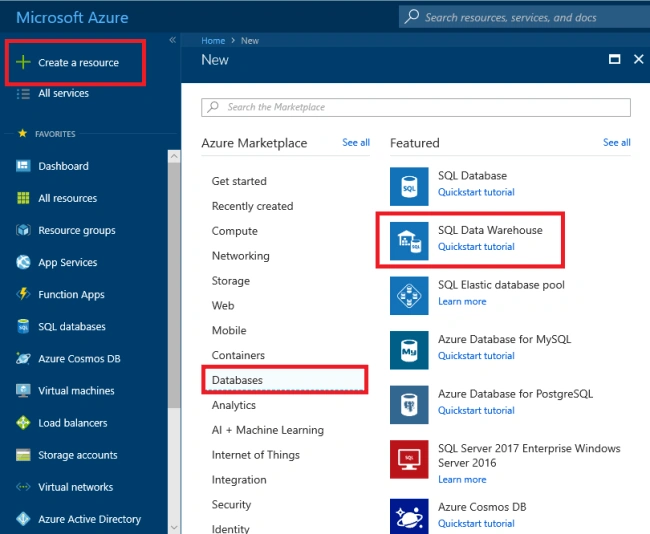This screenshot has height=534, width=650.
Task: Click the Storage accounts icon
Action: 23,455
